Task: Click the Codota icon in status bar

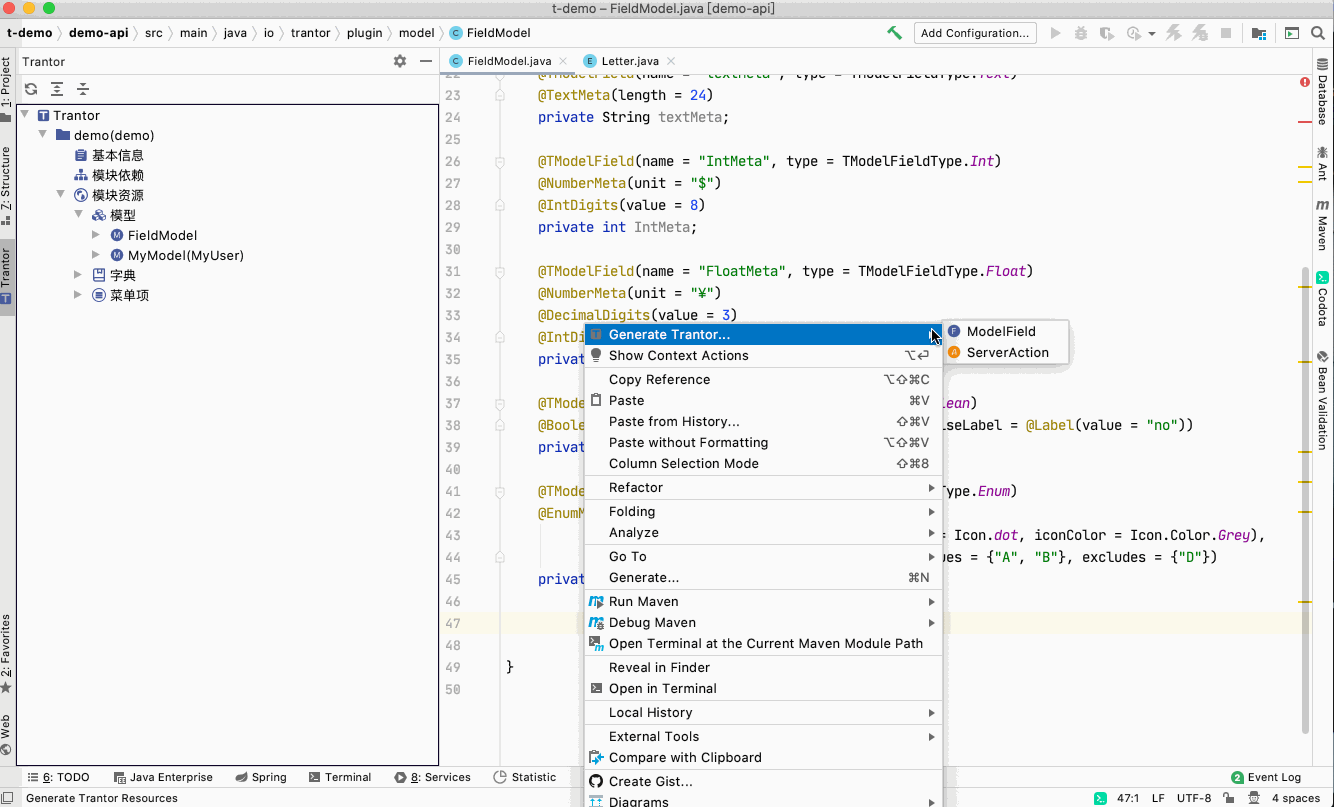Action: point(1100,798)
